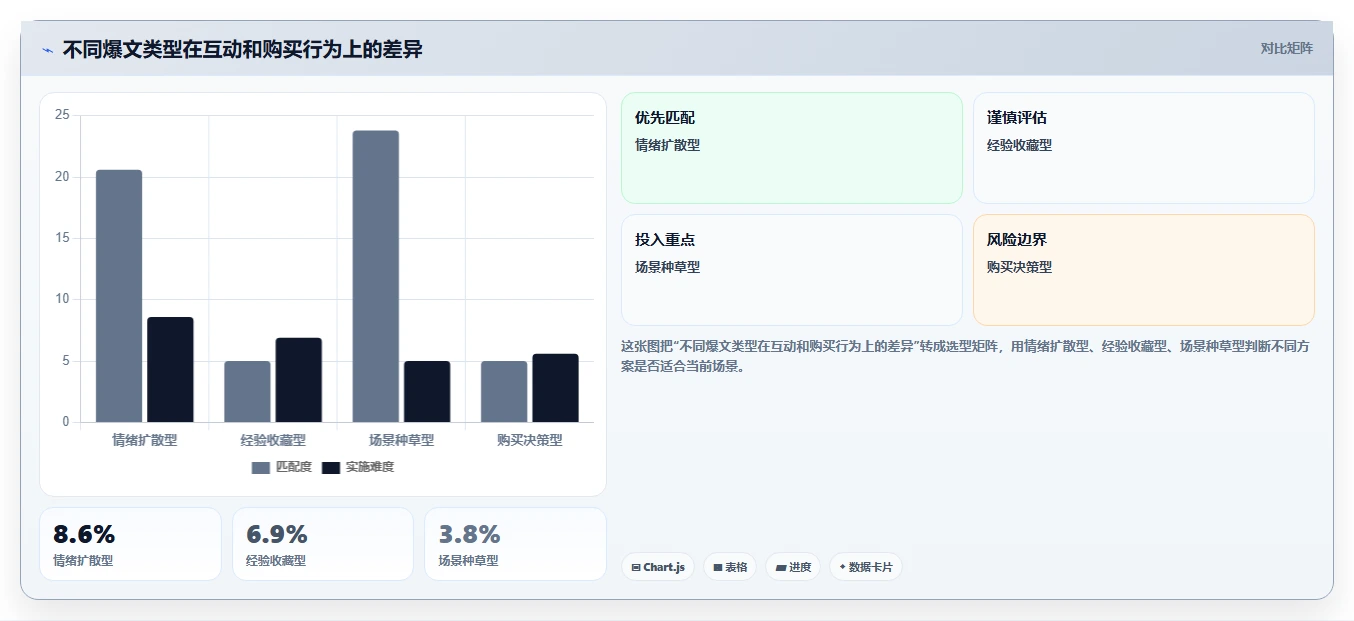This screenshot has width=1354, height=621.
Task: Click the lightning icon beside the title
Action: 47,50
